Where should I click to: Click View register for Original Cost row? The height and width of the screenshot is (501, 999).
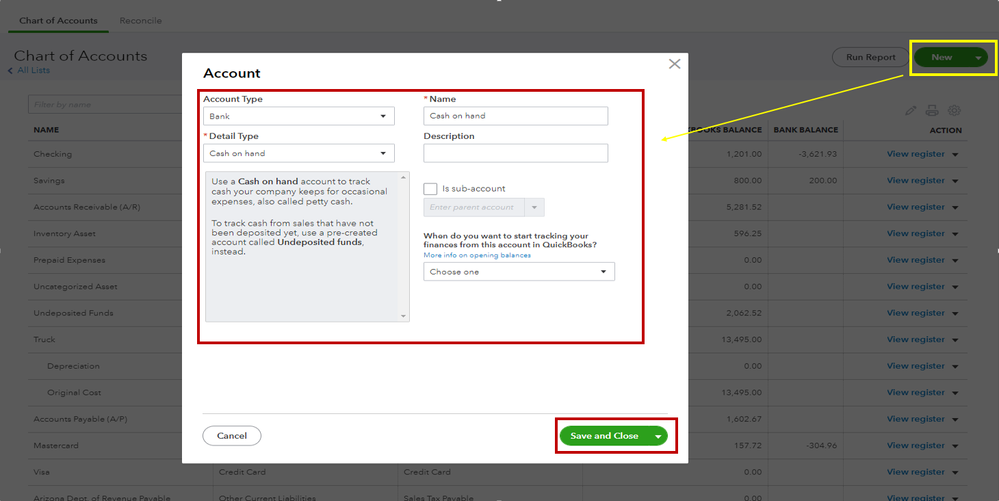coord(916,393)
